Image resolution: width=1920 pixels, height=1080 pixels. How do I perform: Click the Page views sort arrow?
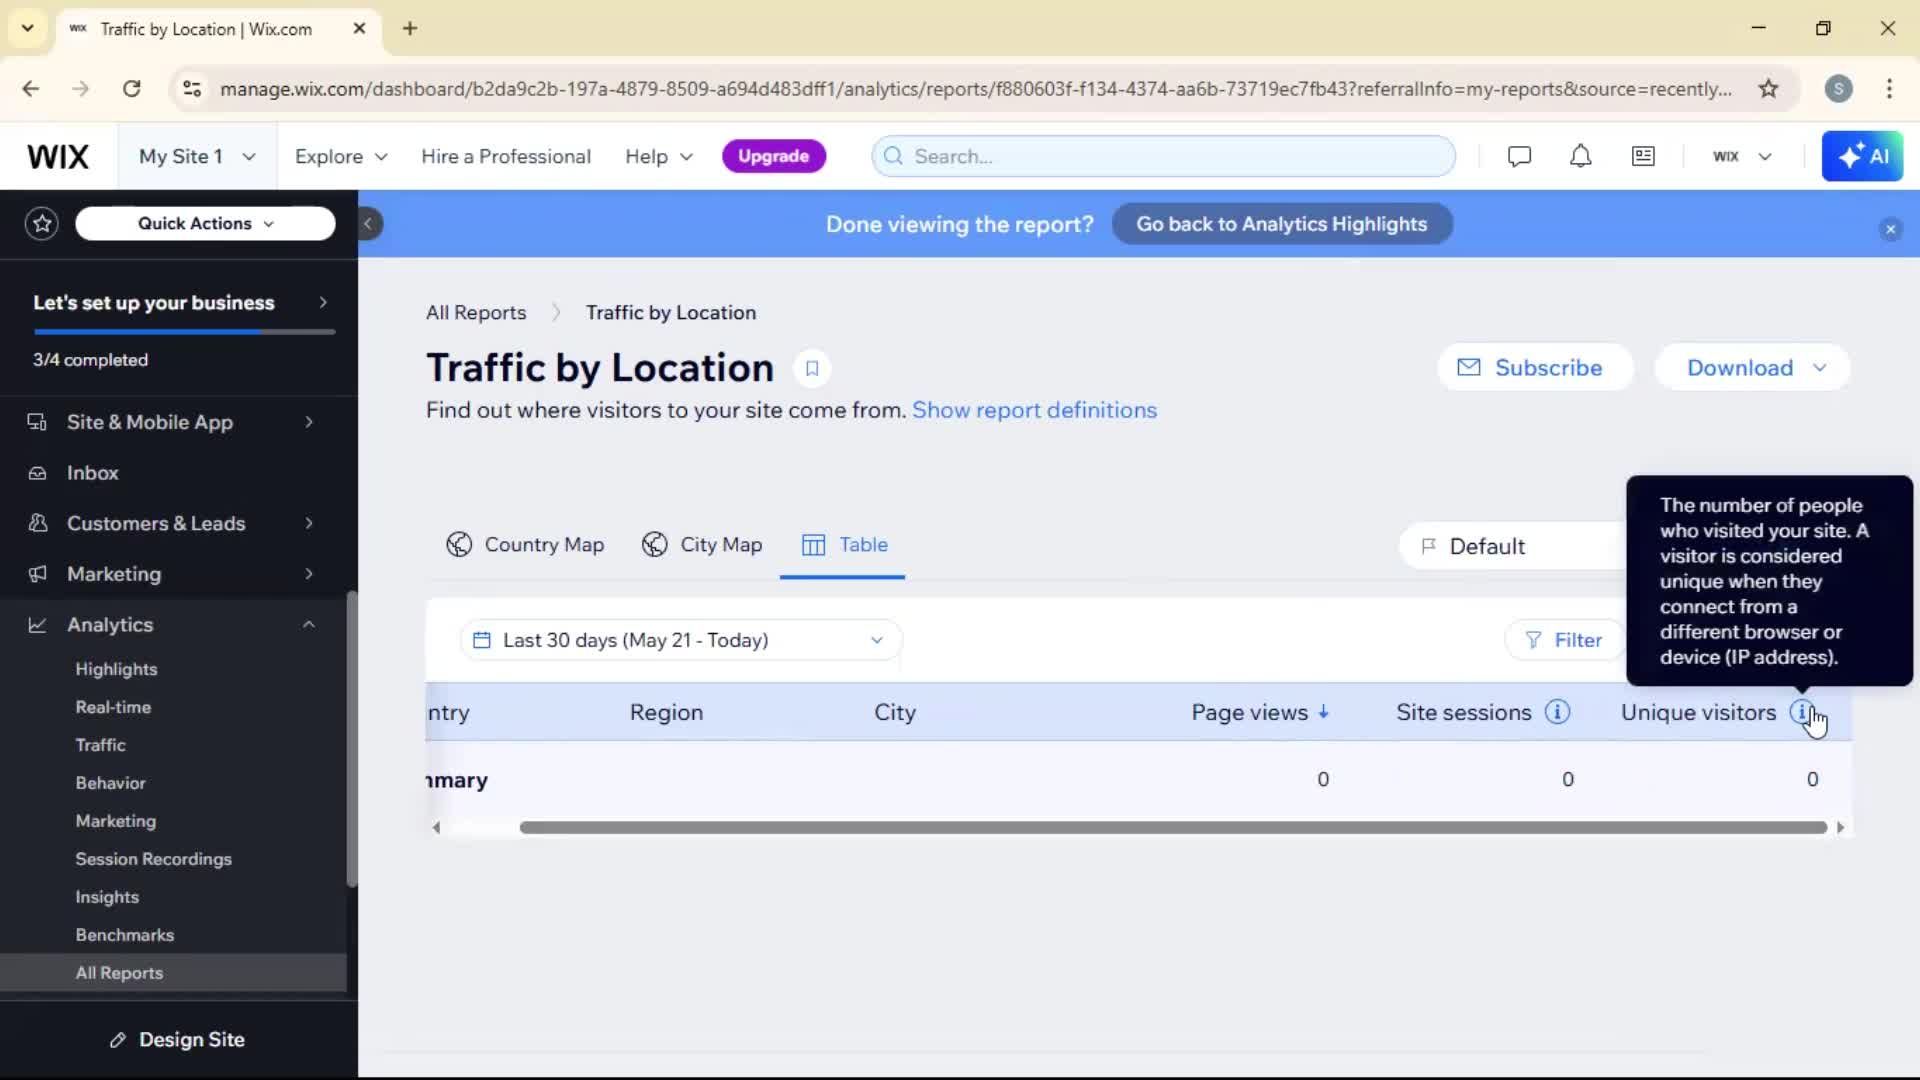click(1323, 712)
